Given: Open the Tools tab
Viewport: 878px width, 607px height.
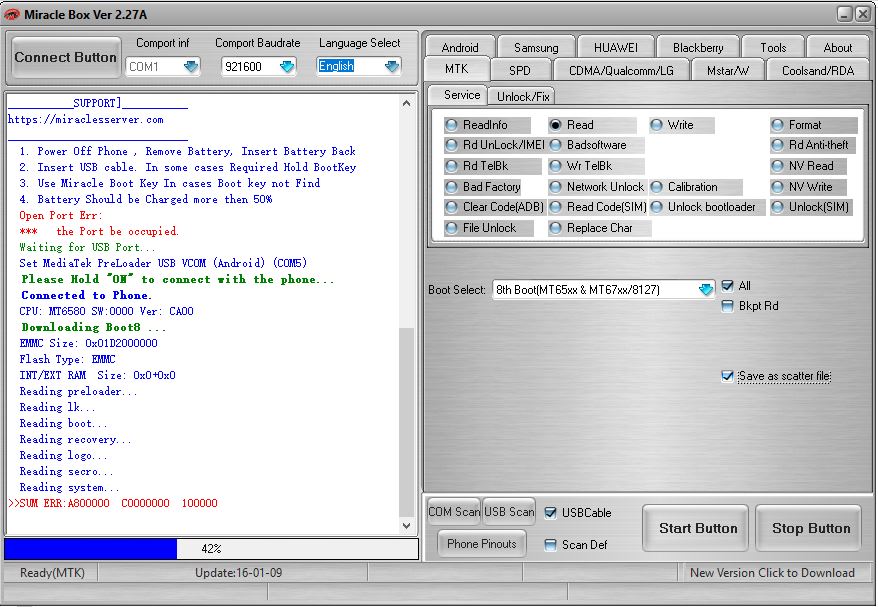Looking at the screenshot, I should pyautogui.click(x=773, y=48).
